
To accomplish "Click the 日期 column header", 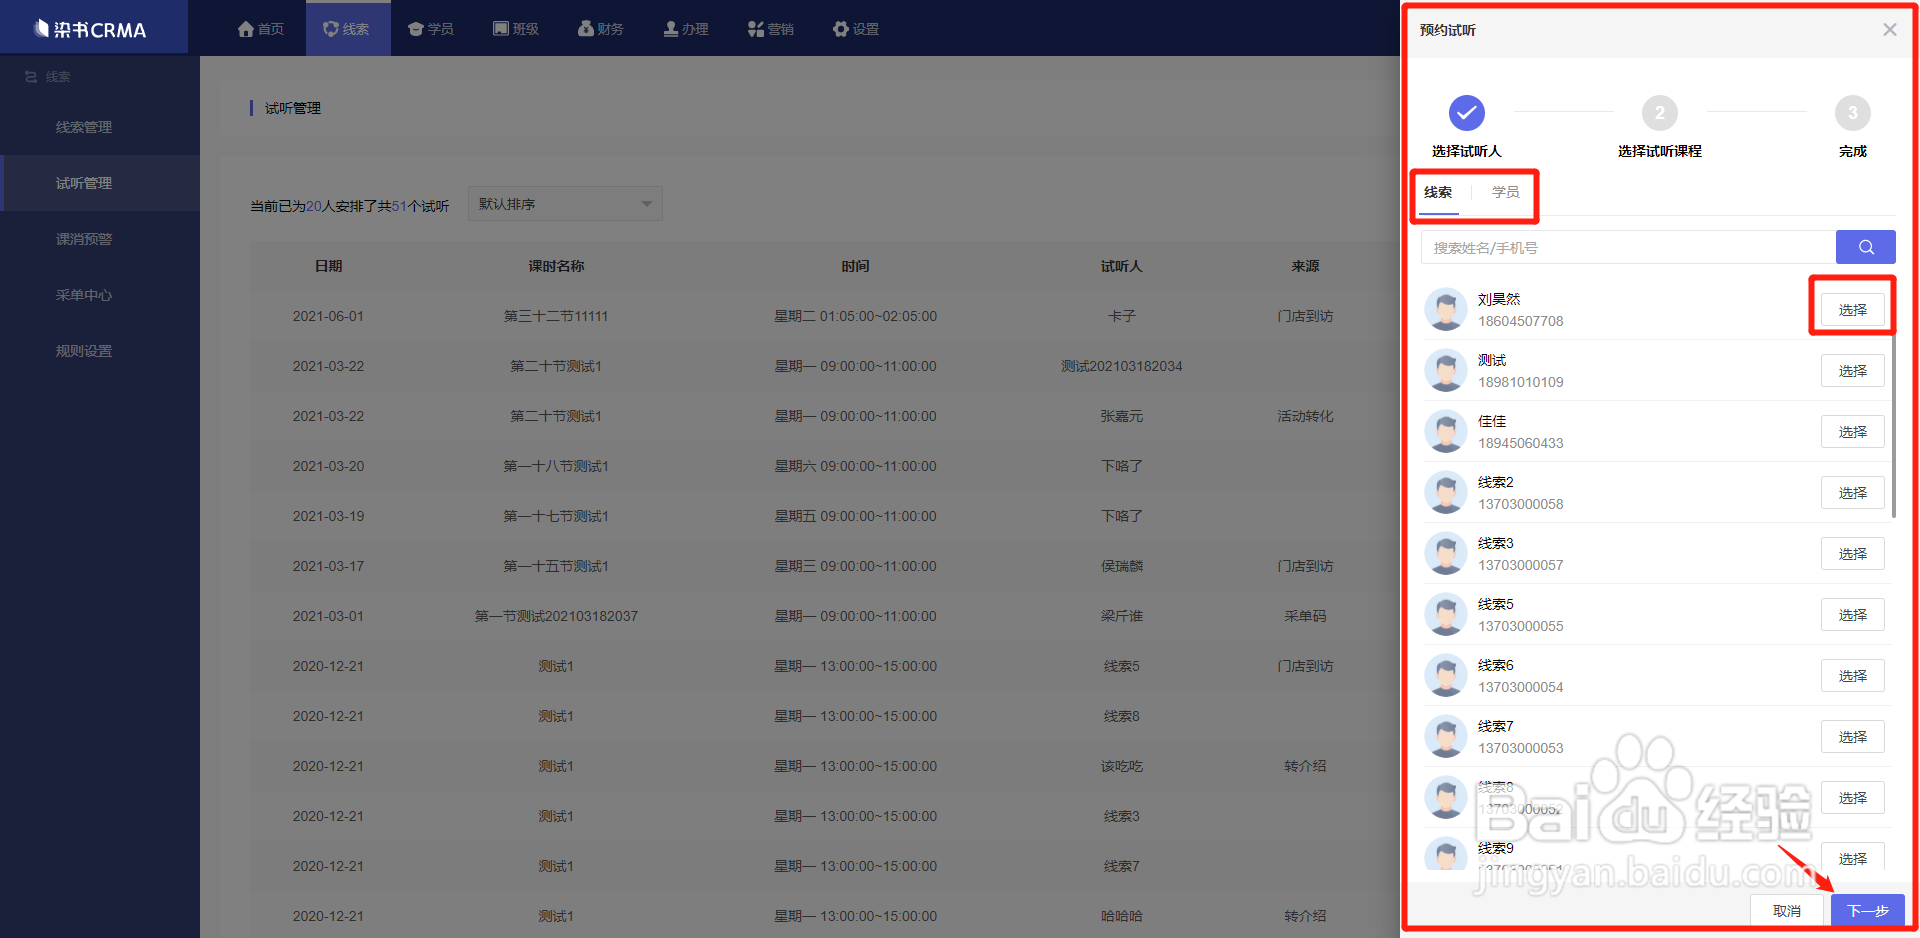I will click(328, 266).
